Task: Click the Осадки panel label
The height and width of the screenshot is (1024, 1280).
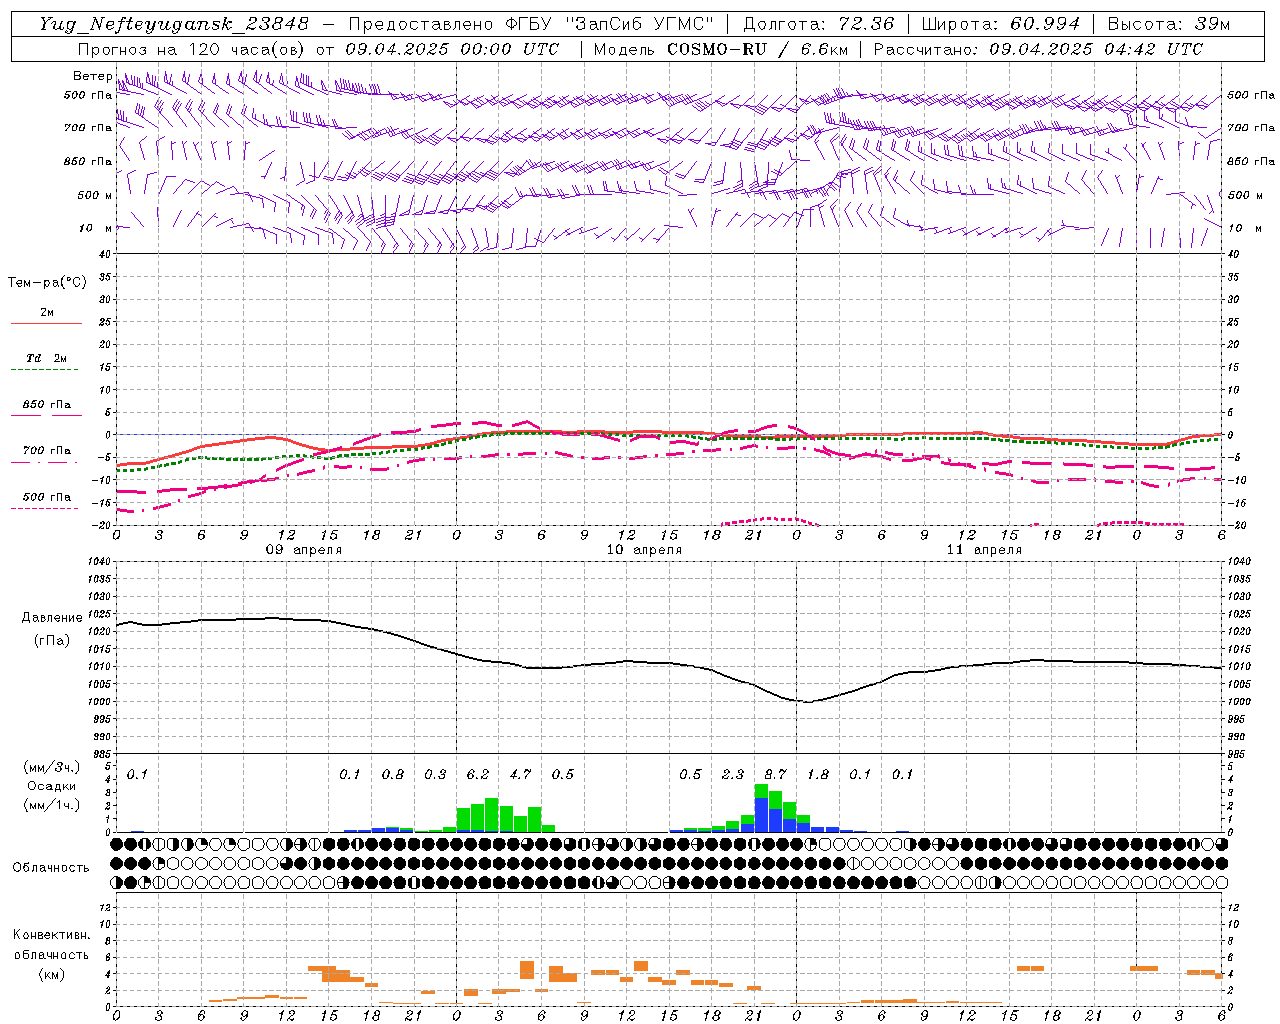Action: click(51, 786)
